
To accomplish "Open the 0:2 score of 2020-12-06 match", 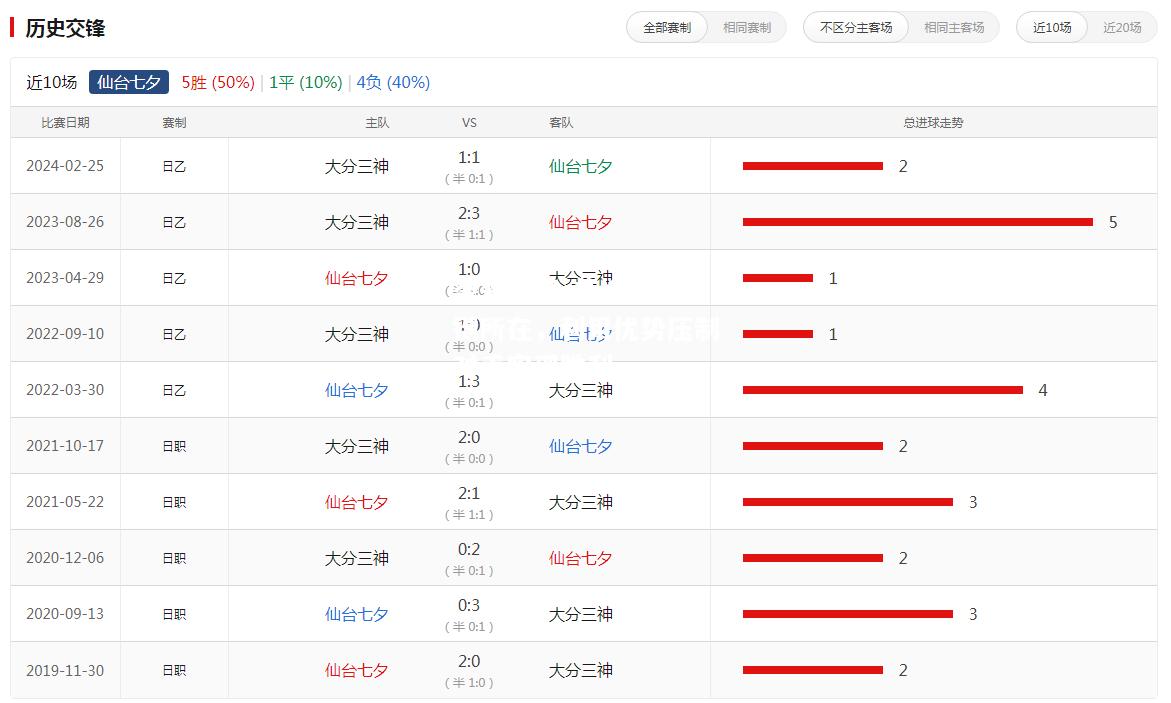I will 469,550.
